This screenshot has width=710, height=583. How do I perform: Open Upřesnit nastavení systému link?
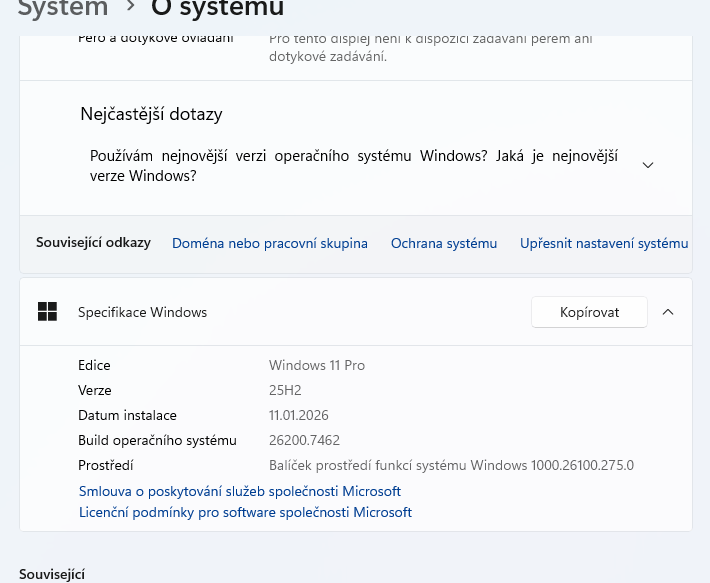coord(604,243)
